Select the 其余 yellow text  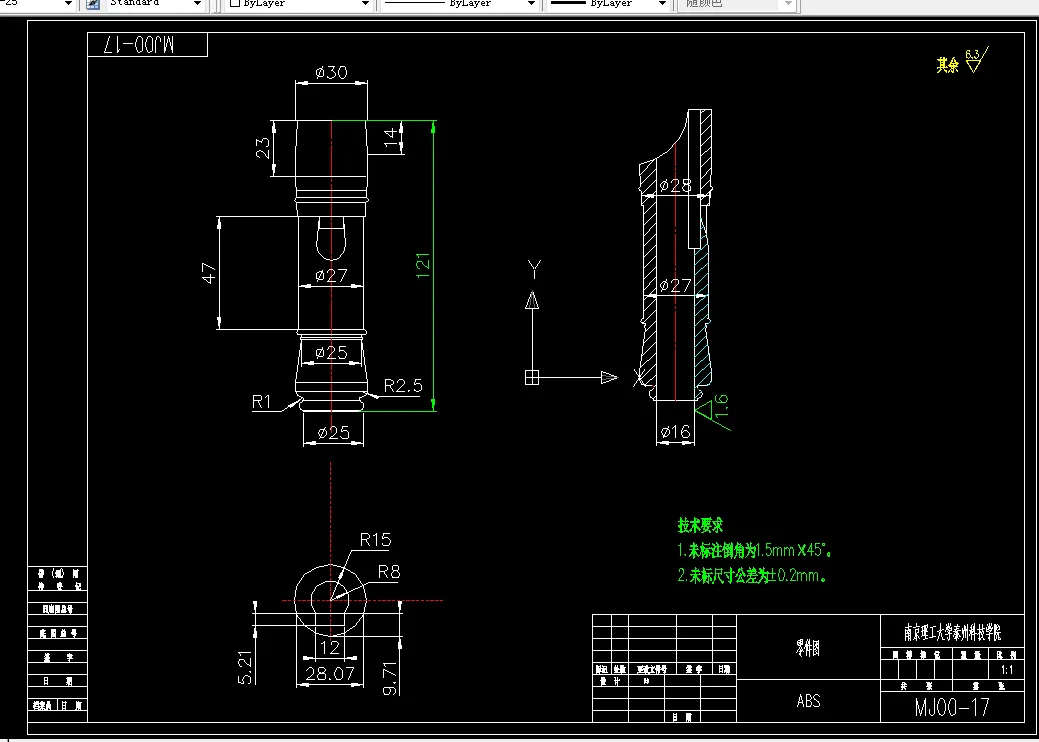947,65
